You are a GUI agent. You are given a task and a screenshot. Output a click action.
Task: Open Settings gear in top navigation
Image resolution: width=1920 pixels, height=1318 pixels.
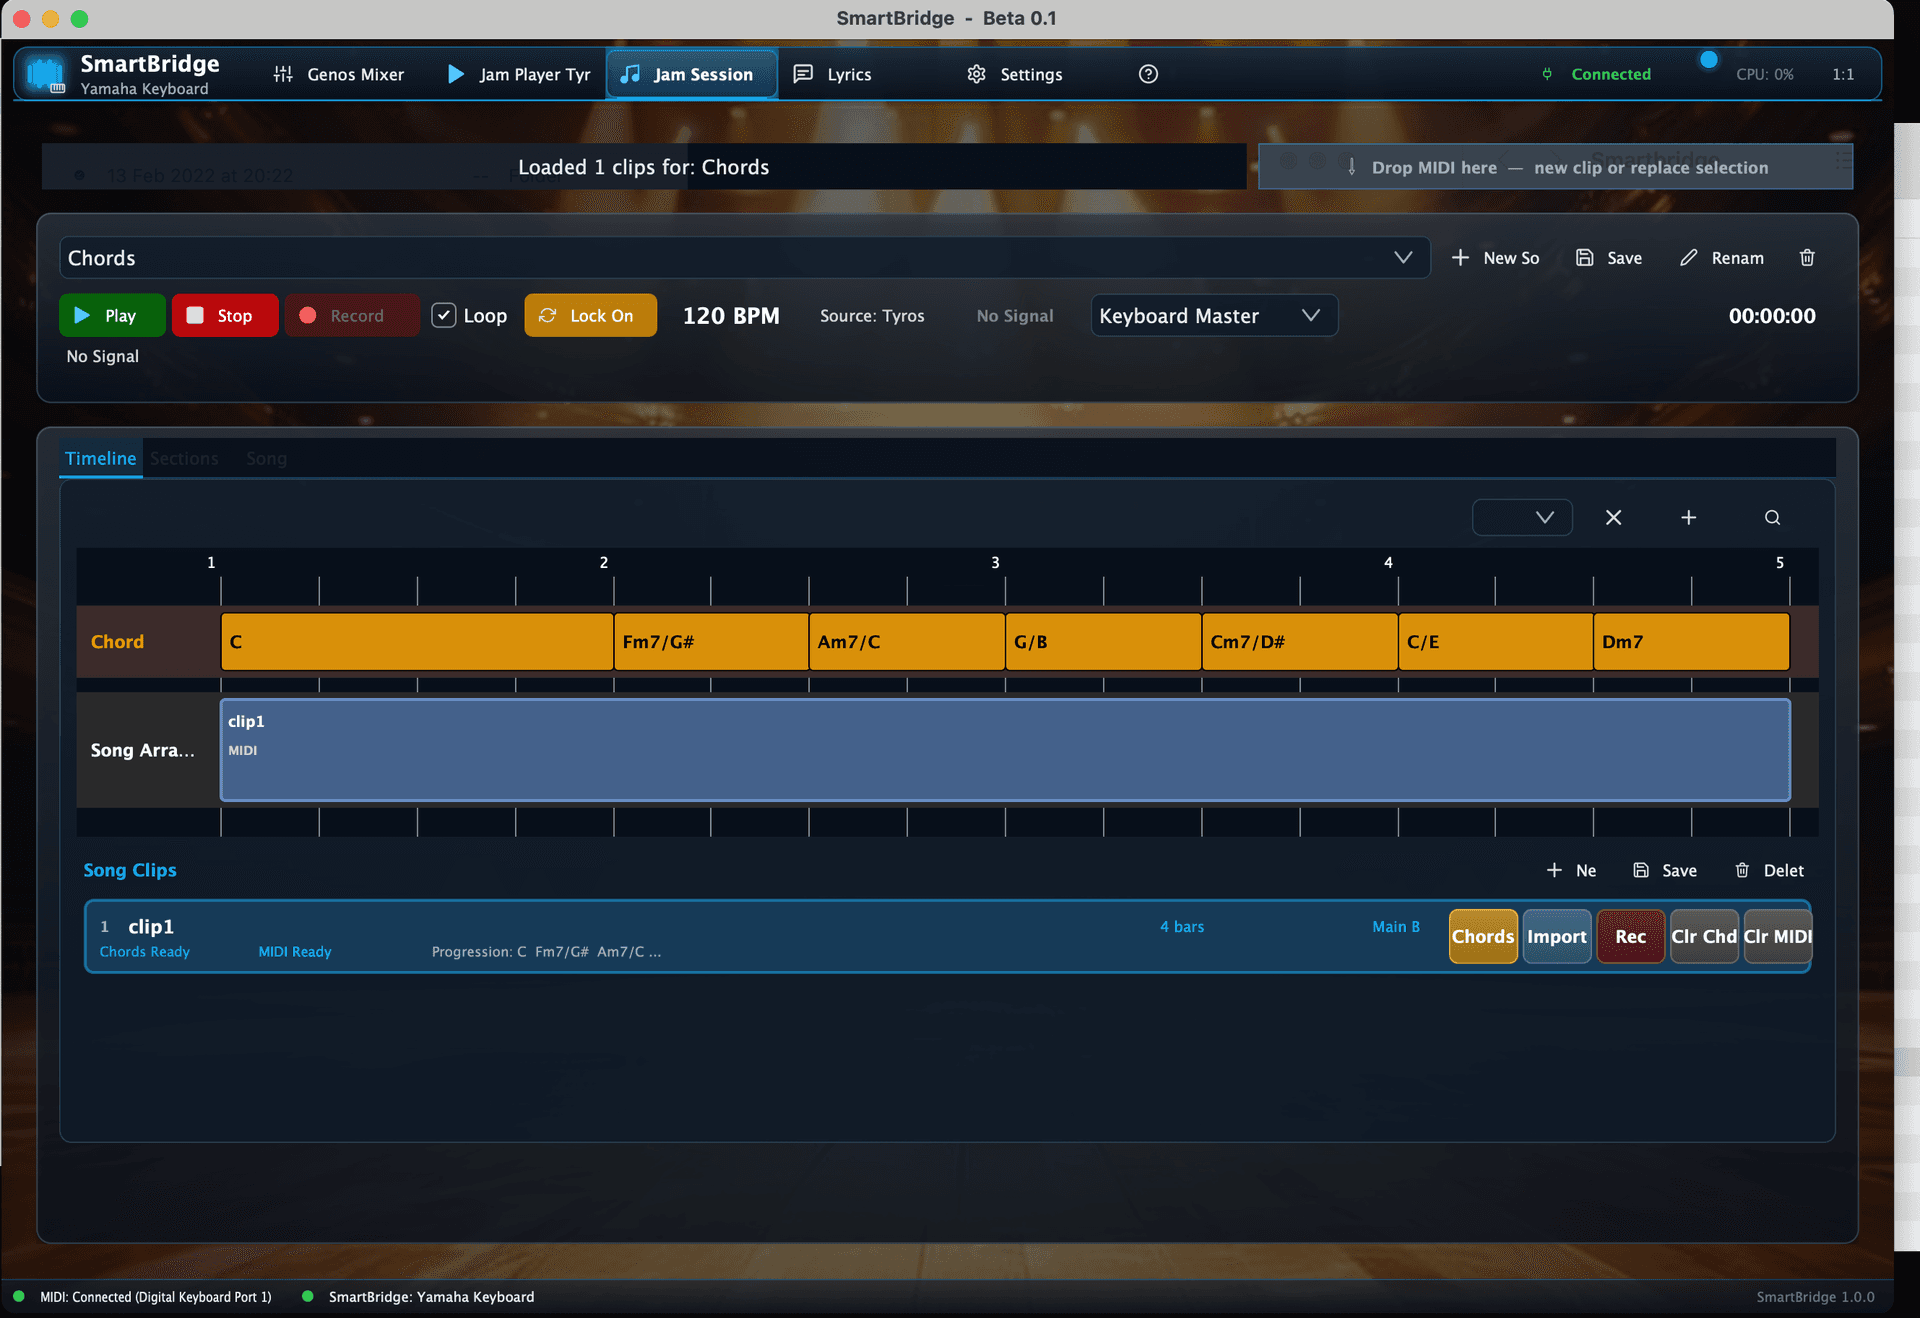(x=1014, y=74)
